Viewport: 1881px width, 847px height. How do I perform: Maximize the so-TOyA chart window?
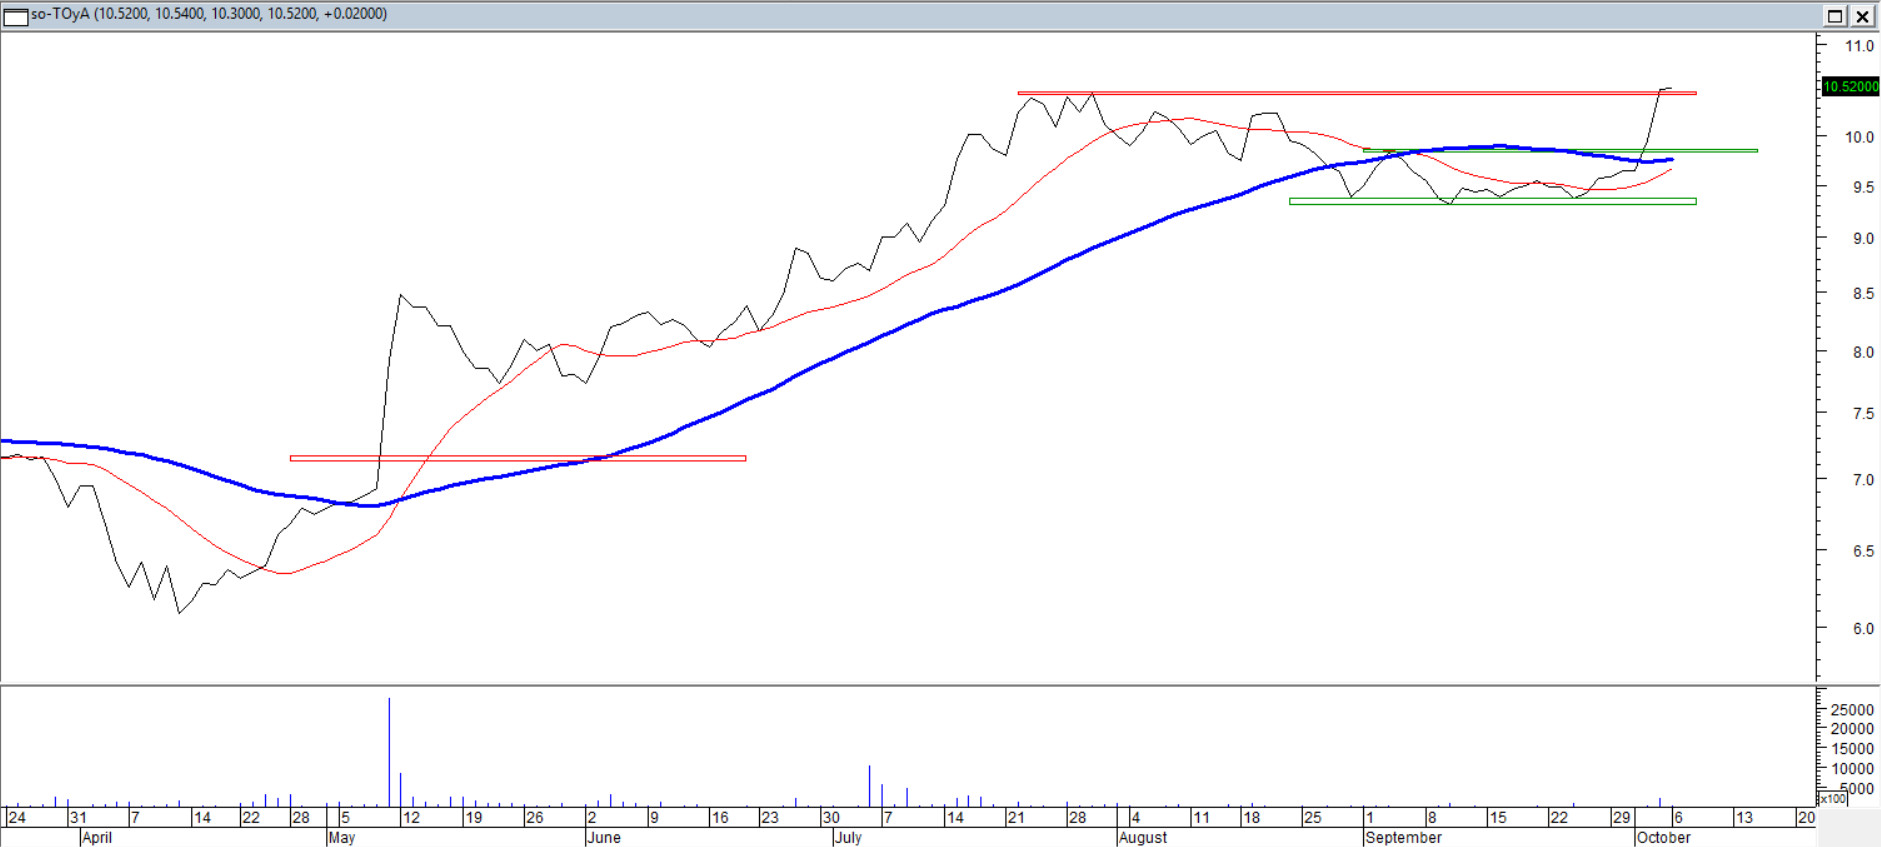[1835, 16]
